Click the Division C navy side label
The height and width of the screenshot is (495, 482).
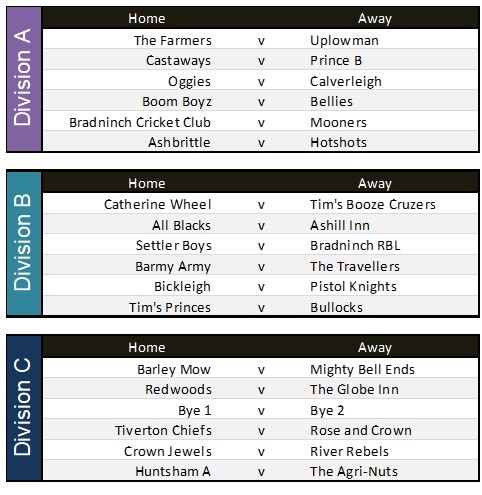(24, 408)
